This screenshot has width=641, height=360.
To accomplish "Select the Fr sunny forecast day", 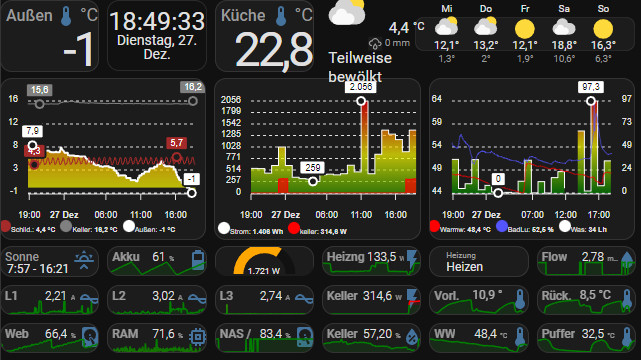I will pos(525,34).
